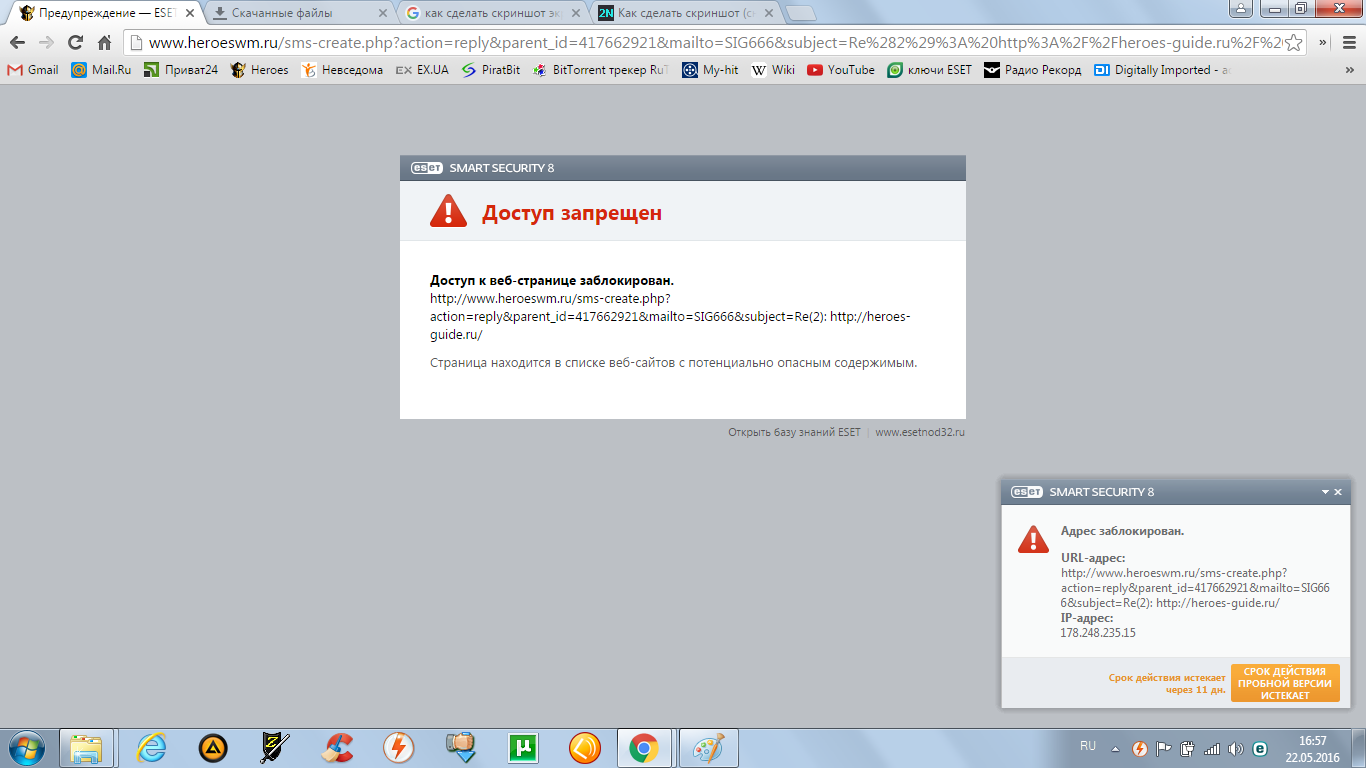Close the Скачанные файлы tab
Viewport: 1366px width, 768px height.
(382, 14)
